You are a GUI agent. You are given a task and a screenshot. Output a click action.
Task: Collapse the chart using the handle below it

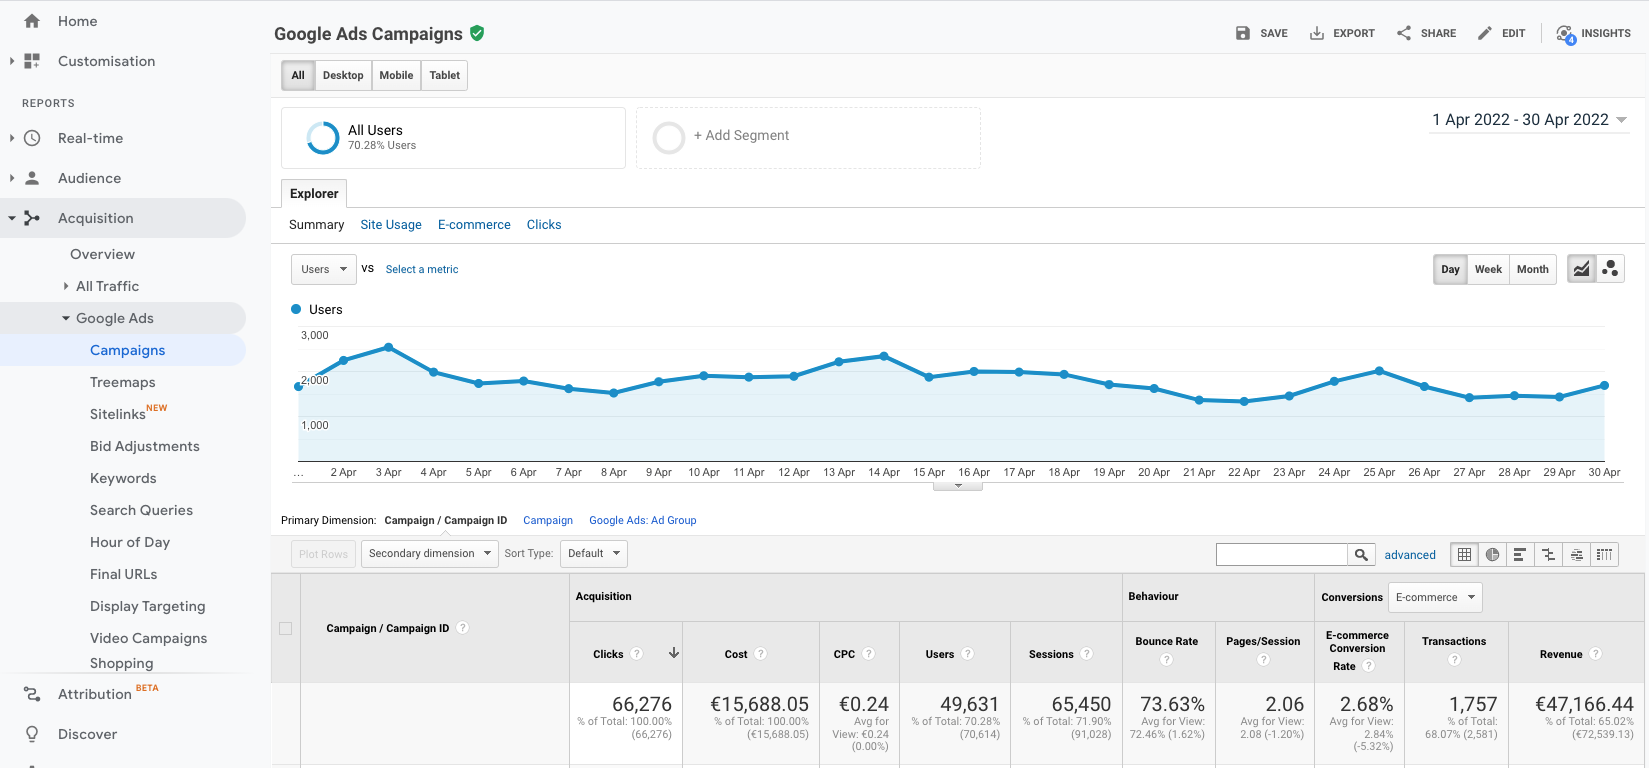[x=958, y=486]
